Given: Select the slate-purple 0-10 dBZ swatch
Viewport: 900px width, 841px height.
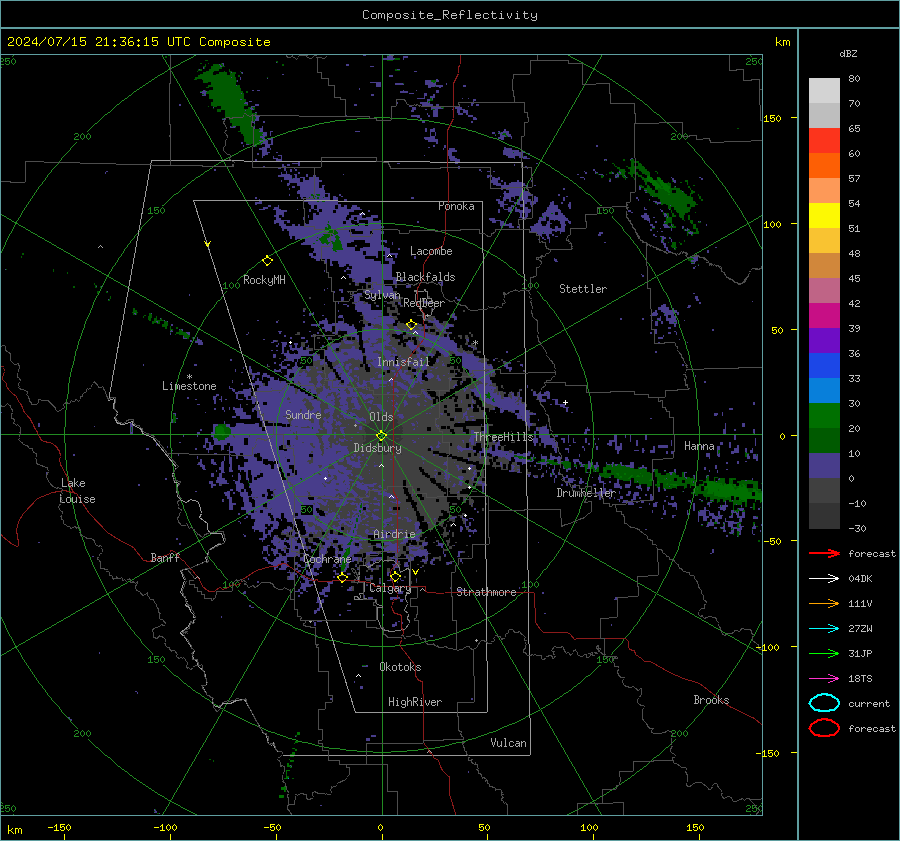Looking at the screenshot, I should (x=824, y=465).
